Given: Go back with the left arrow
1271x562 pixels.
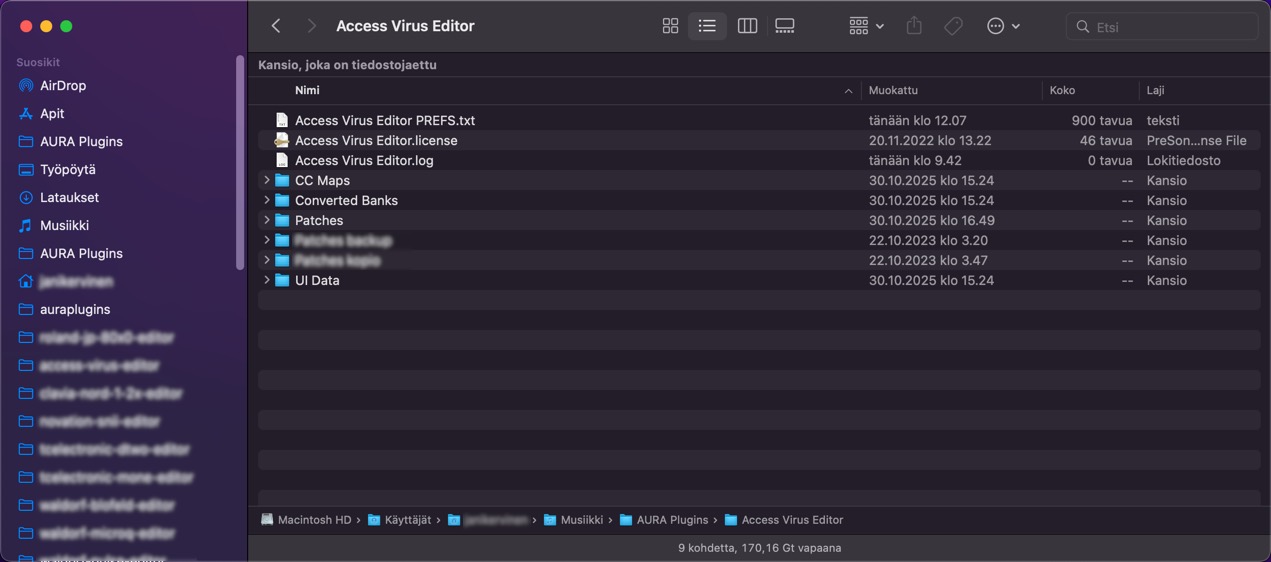Looking at the screenshot, I should coord(276,26).
